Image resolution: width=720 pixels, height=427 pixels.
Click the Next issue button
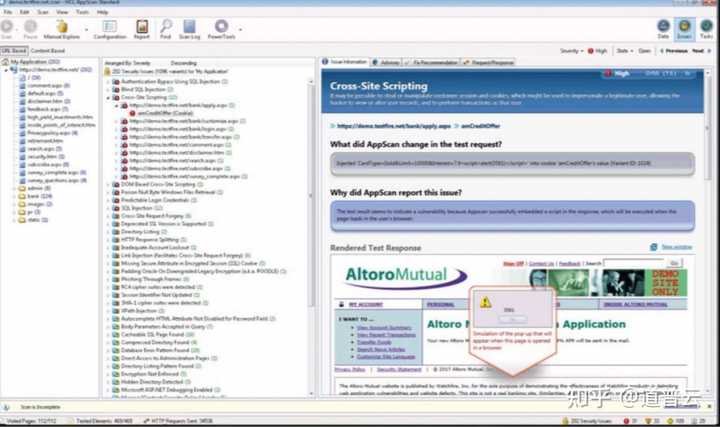pyautogui.click(x=701, y=51)
